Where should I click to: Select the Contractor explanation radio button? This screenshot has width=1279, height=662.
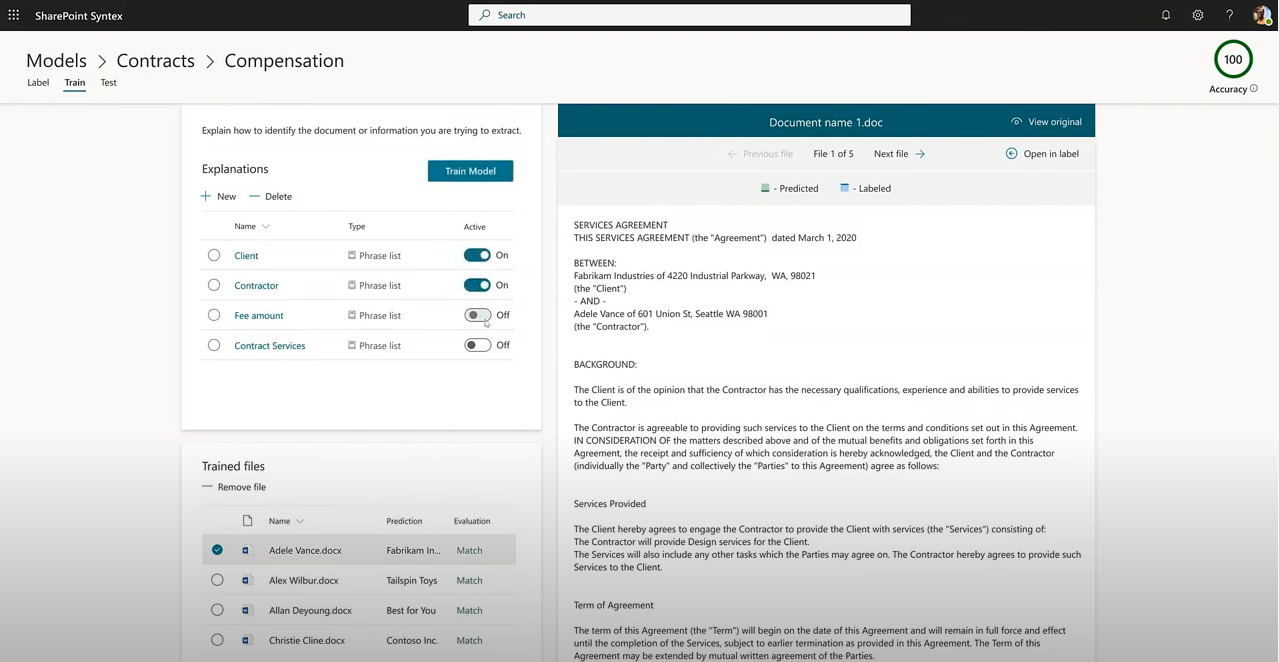click(x=214, y=285)
